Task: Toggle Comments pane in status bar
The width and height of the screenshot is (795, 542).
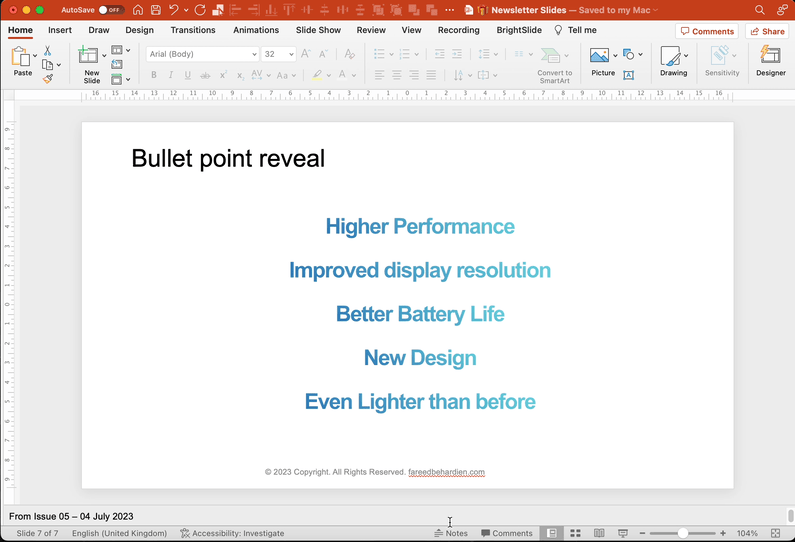Action: [x=507, y=533]
